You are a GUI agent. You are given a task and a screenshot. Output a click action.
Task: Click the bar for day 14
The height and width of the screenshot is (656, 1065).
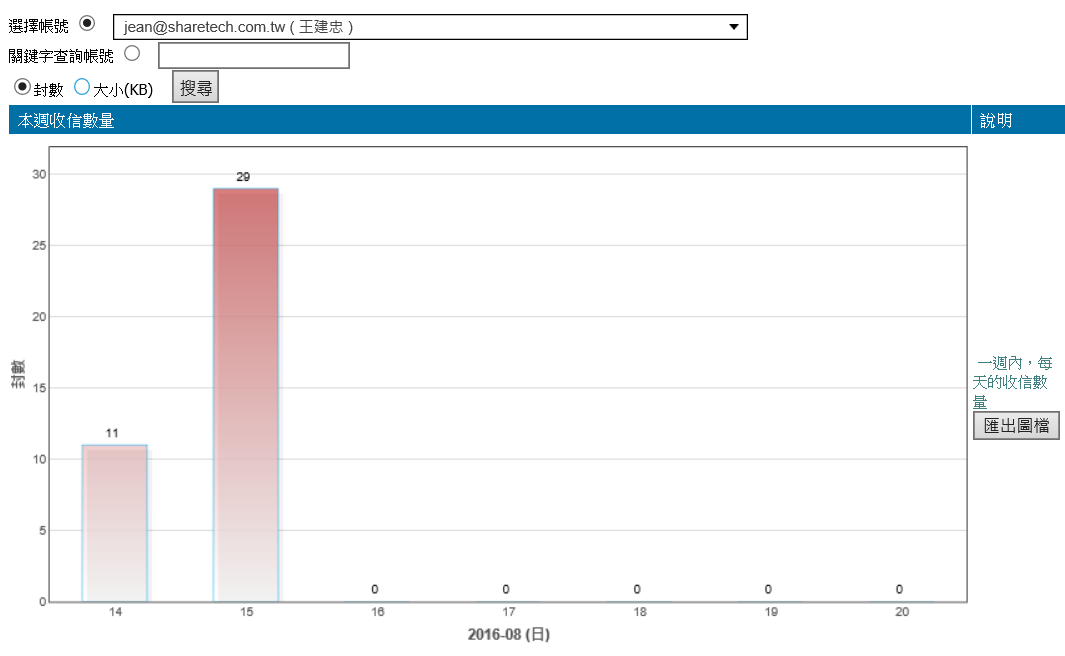[114, 523]
